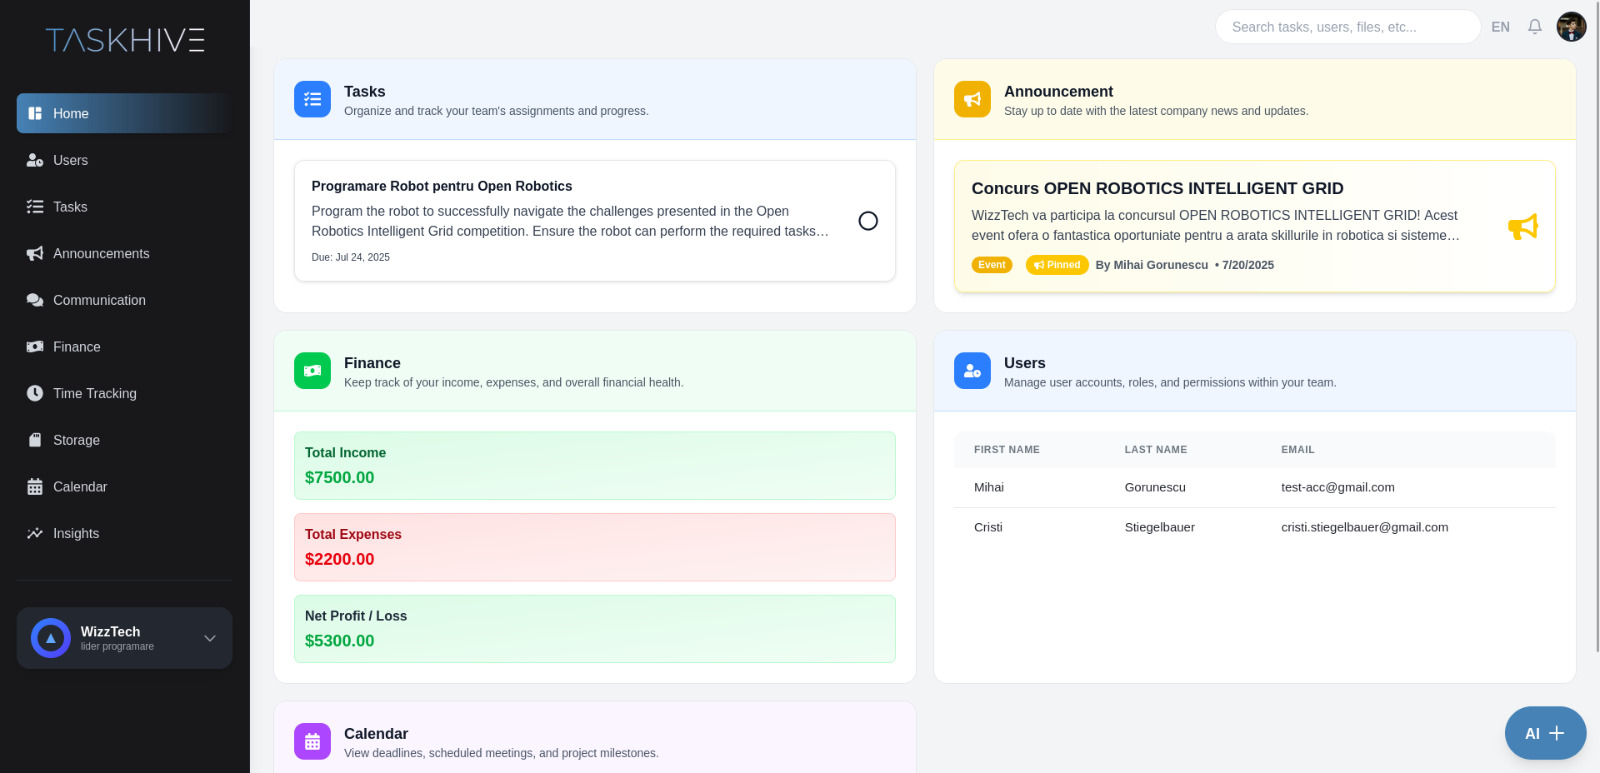Click the TaskHive logo in sidebar
Image resolution: width=1600 pixels, height=773 pixels.
[x=125, y=40]
